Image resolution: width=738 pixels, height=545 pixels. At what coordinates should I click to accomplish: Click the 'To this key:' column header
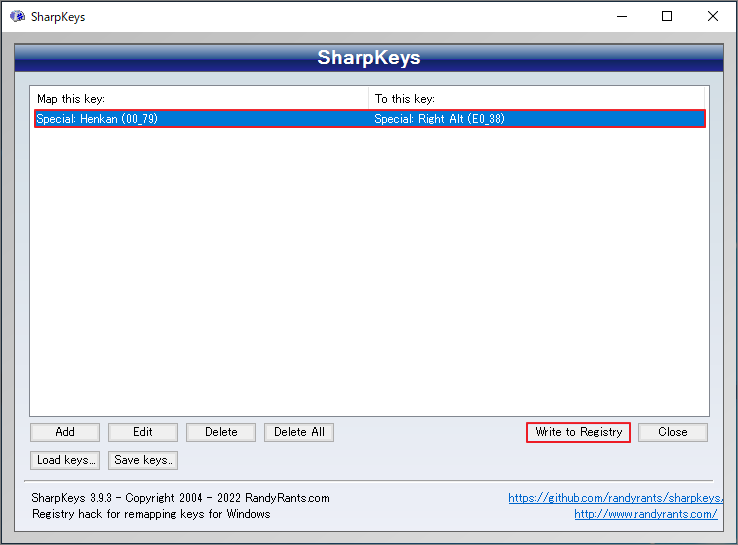537,99
